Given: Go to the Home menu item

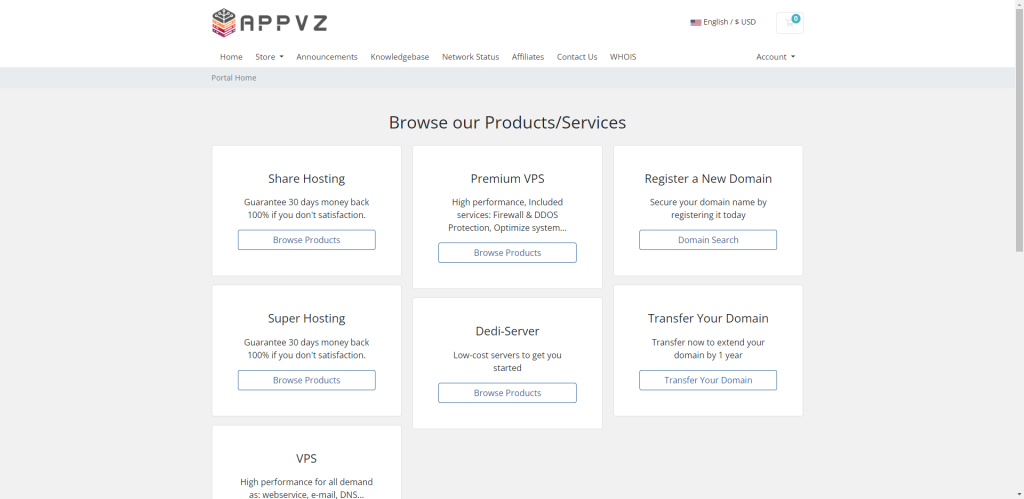Looking at the screenshot, I should pos(231,57).
